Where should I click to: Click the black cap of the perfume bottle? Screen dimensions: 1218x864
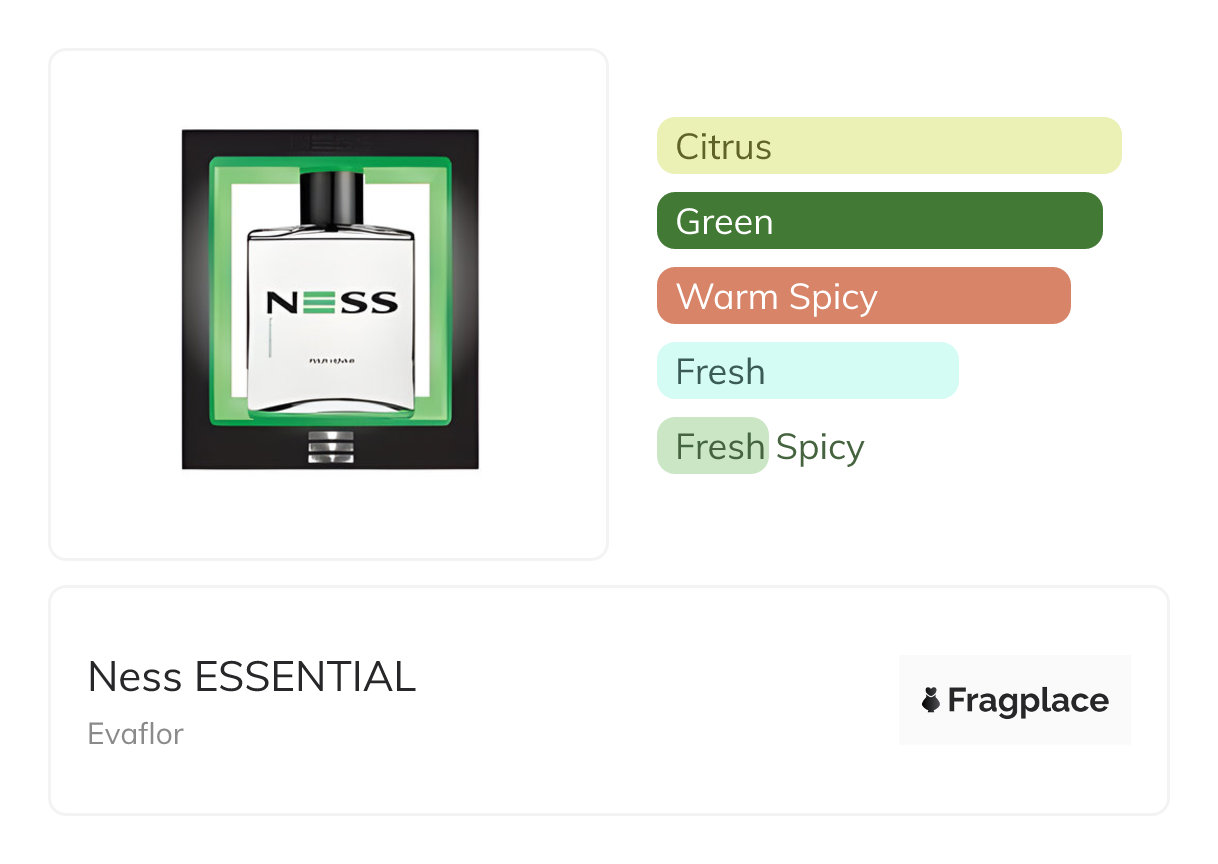331,197
